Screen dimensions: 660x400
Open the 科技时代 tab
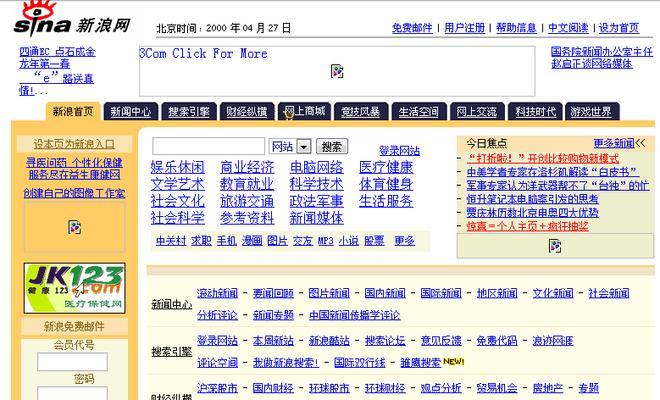pyautogui.click(x=535, y=112)
